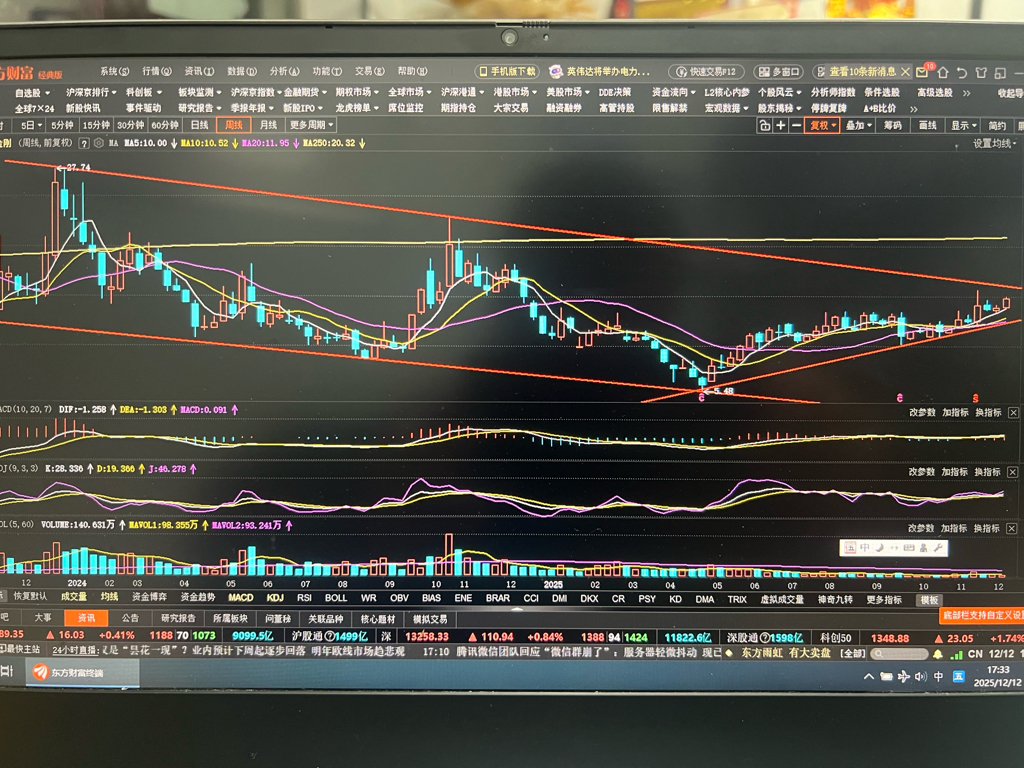Image resolution: width=1024 pixels, height=768 pixels.
Task: Open the 分析(A) menu
Action: point(284,71)
